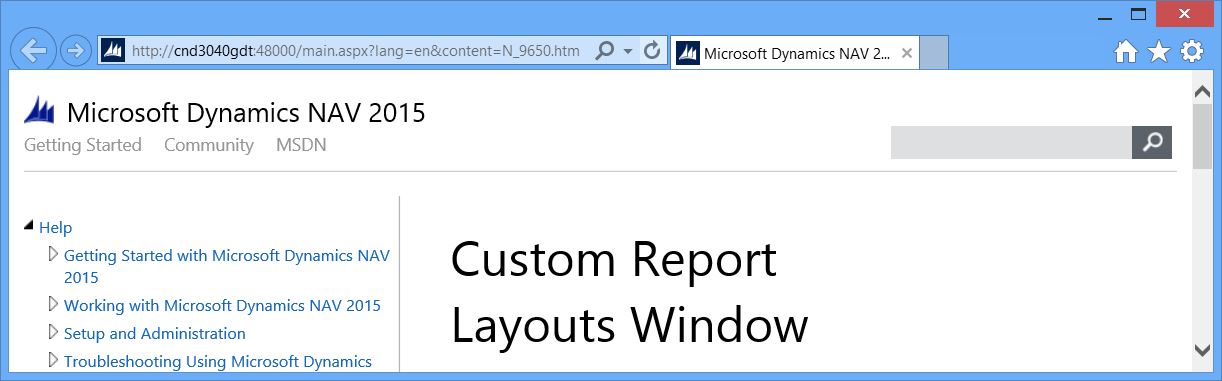
Task: Click the Microsoft Dynamics NAV 2015 title
Action: coord(246,113)
